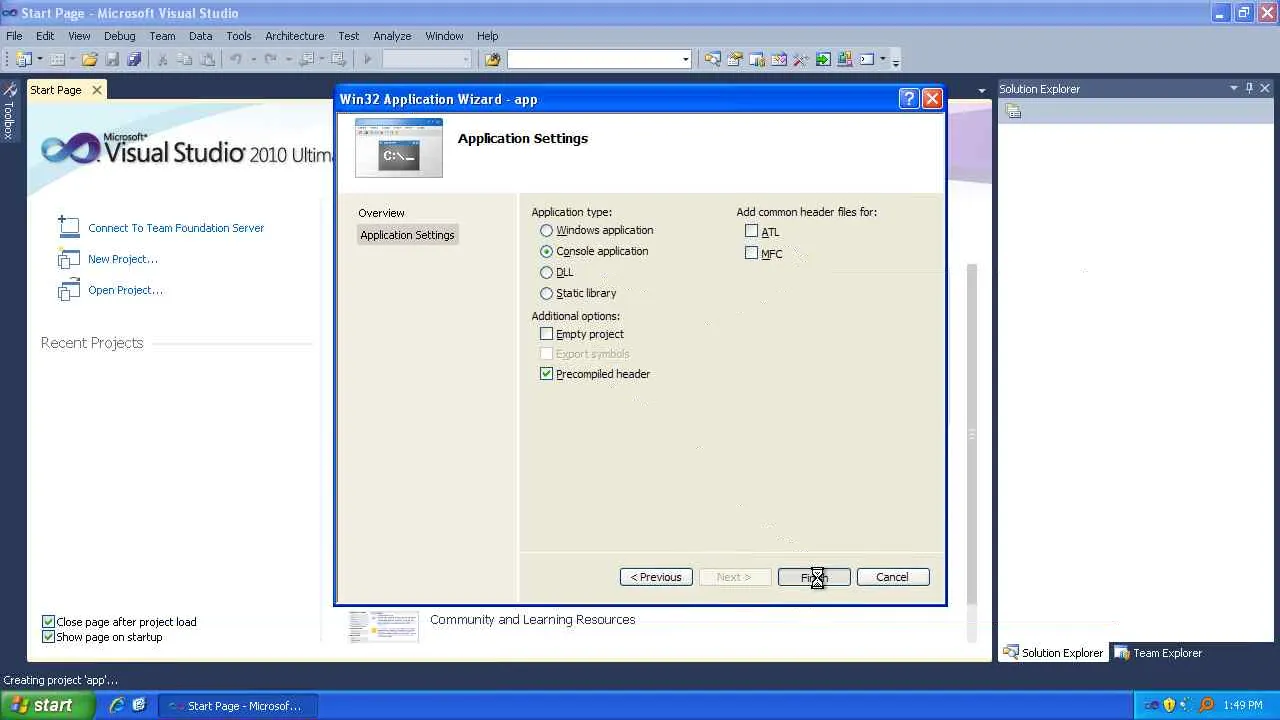Screen dimensions: 1280x720
Task: Click the Team Explorer toolbar icon
Action: coord(757,59)
